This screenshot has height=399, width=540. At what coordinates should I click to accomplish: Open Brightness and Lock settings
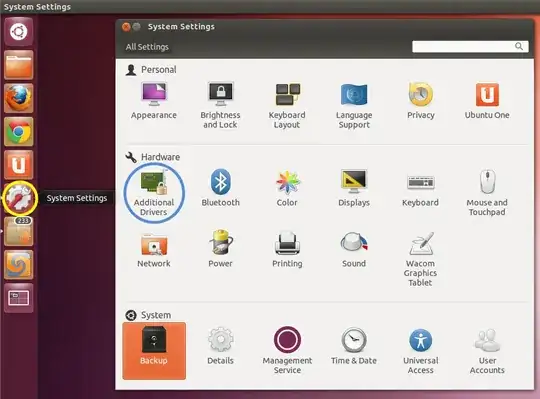[220, 105]
